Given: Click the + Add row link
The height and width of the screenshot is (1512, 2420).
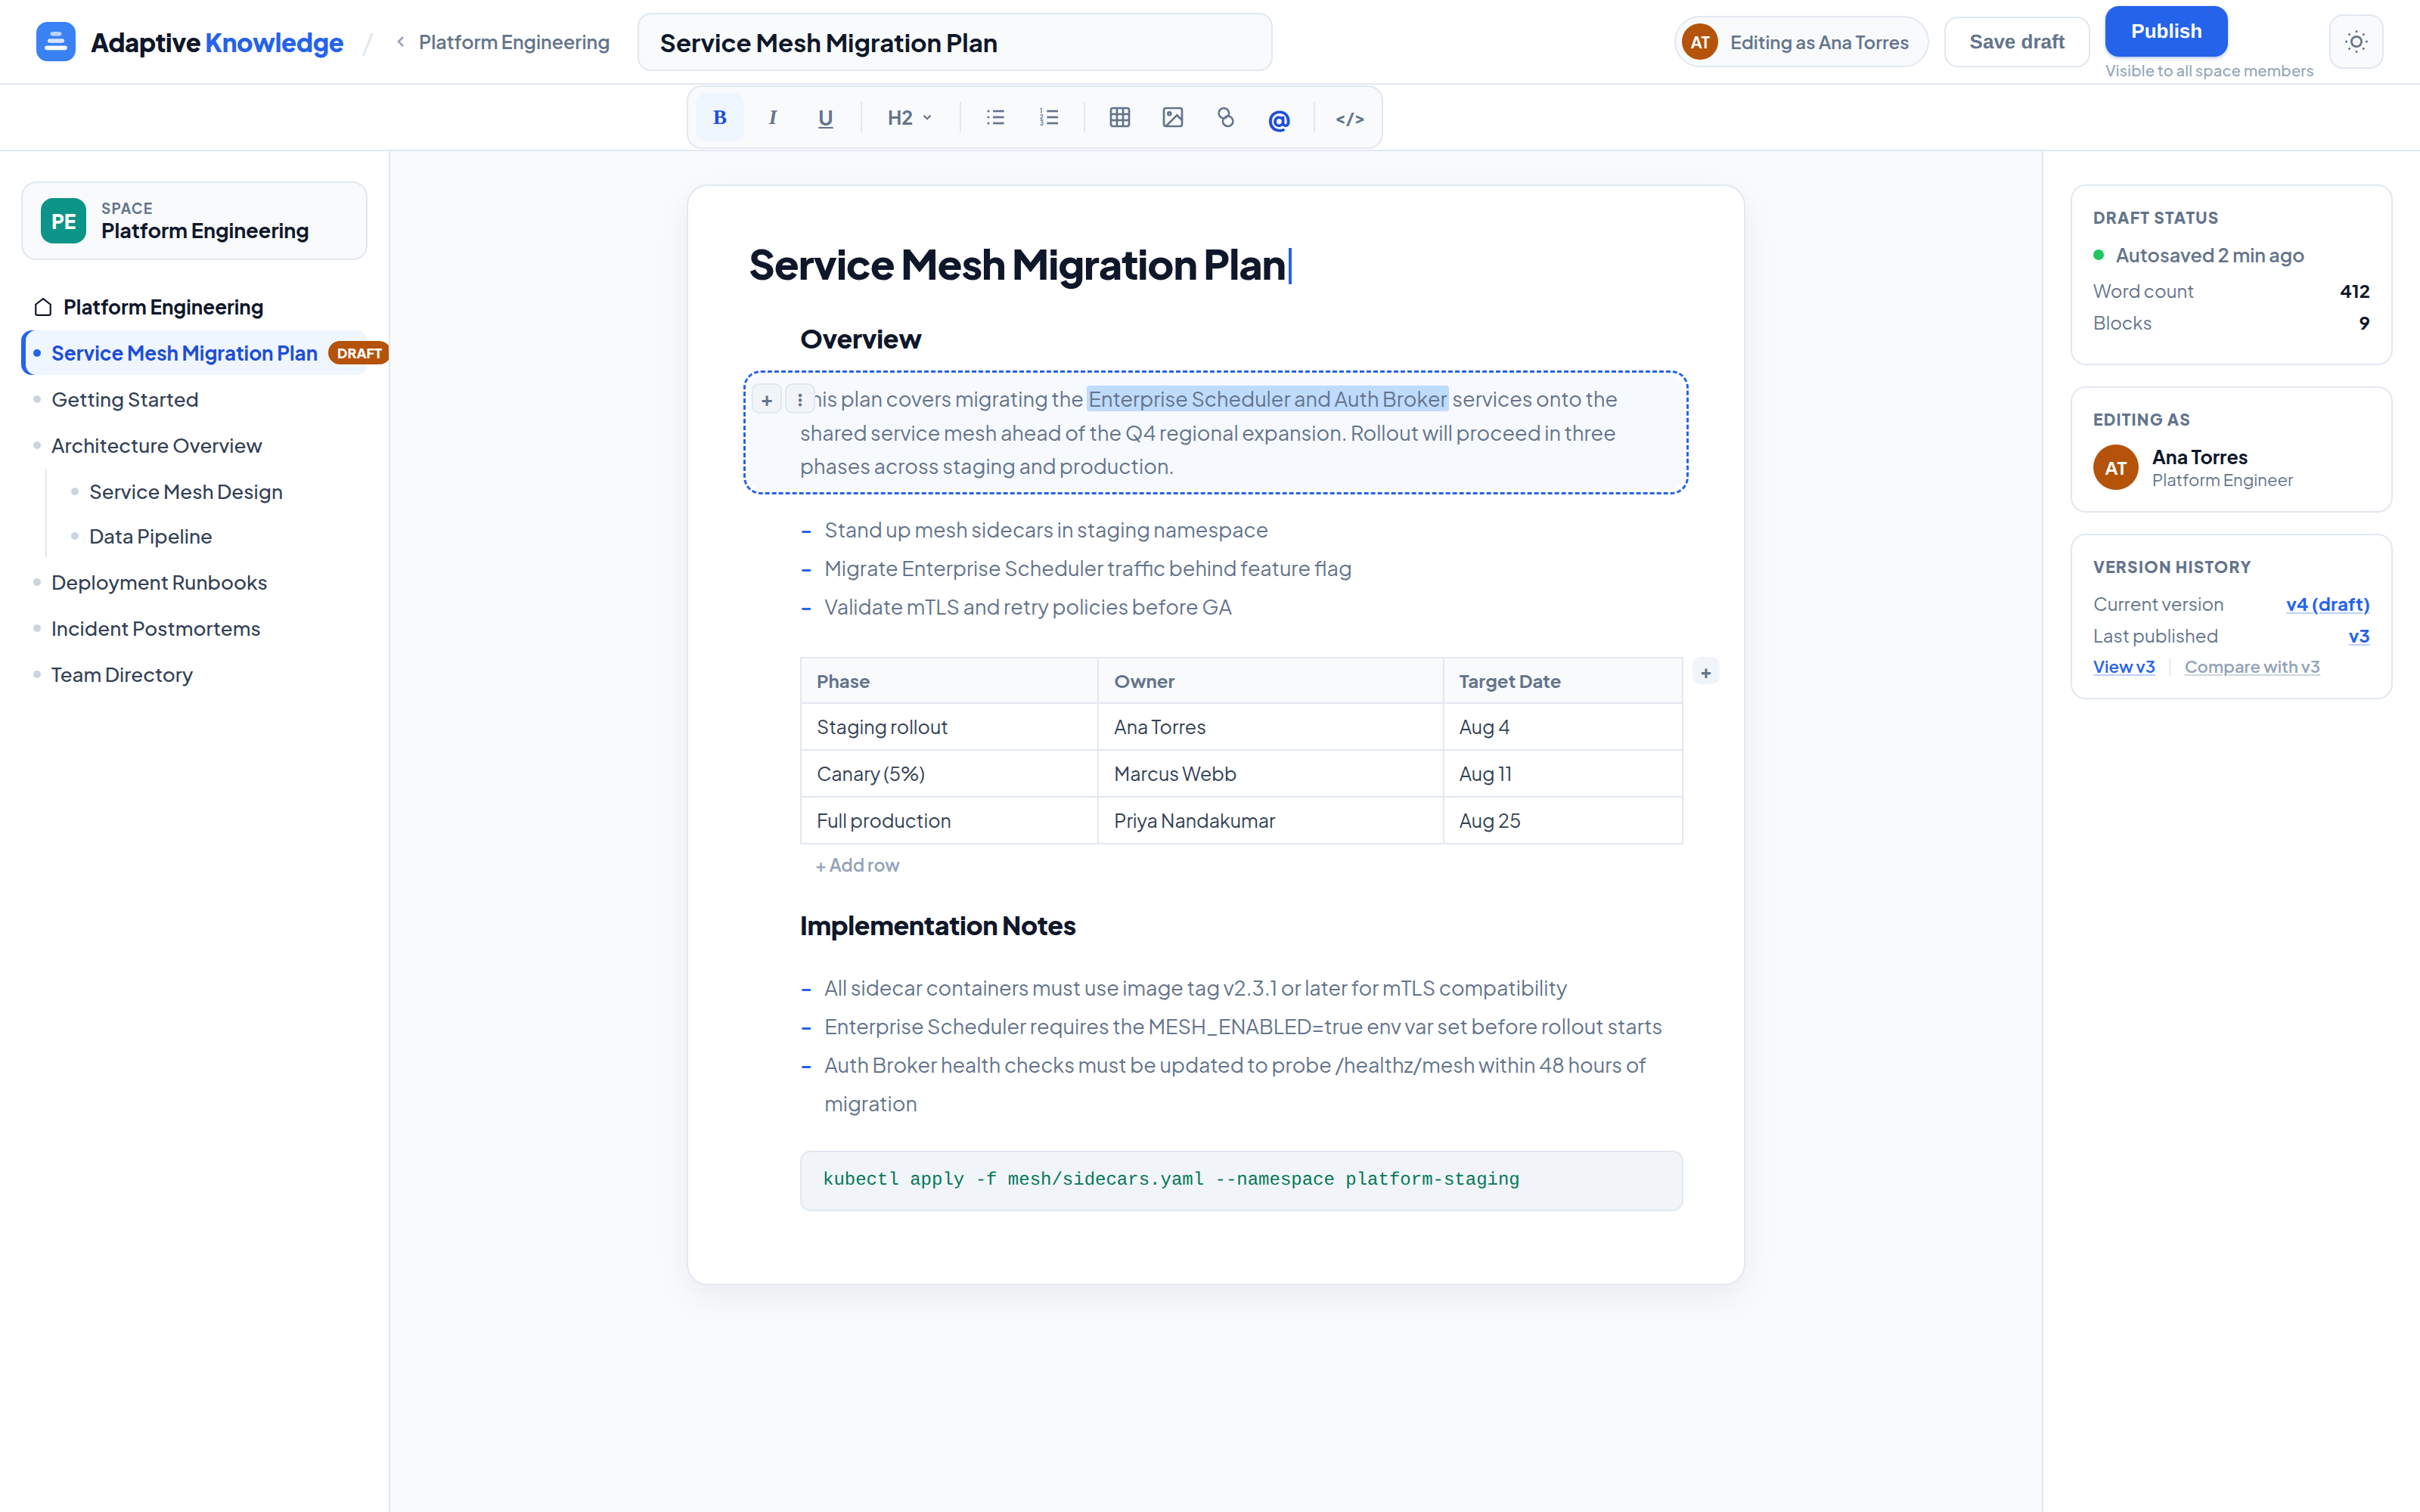Looking at the screenshot, I should click(x=858, y=865).
